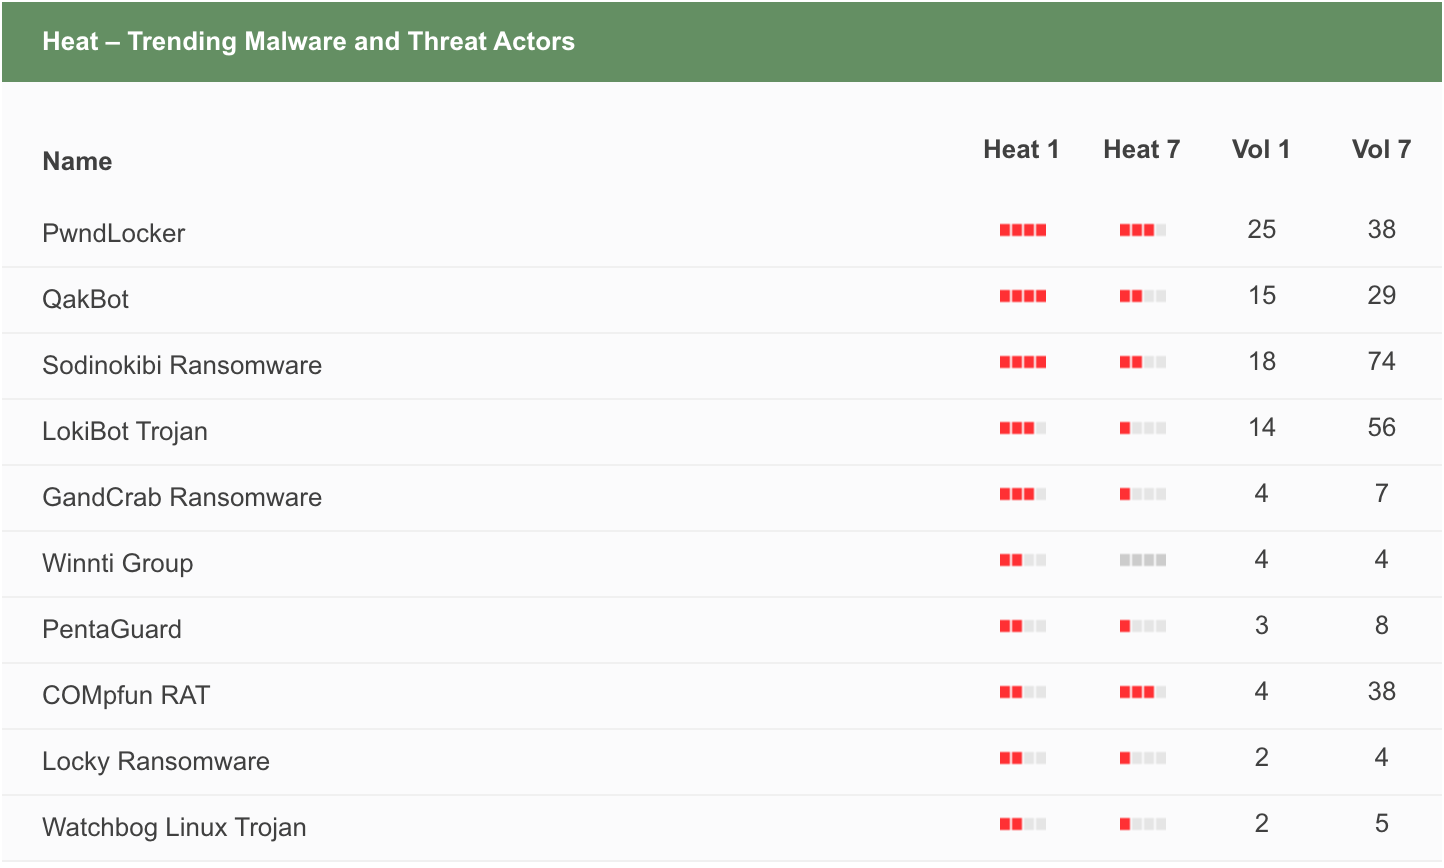Click PentaGuard Vol 1 value 3

pyautogui.click(x=1262, y=625)
